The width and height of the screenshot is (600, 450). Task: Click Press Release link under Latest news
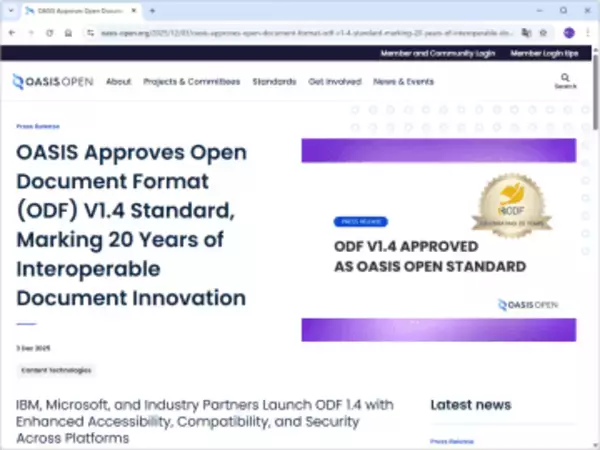pyautogui.click(x=452, y=441)
